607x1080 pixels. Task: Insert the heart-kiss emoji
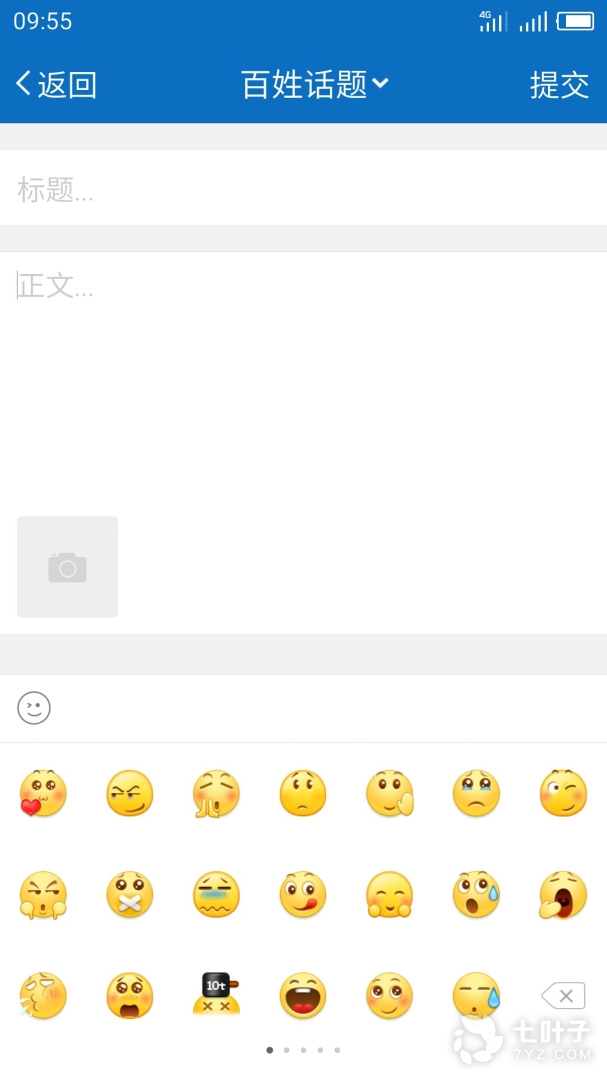click(x=43, y=793)
